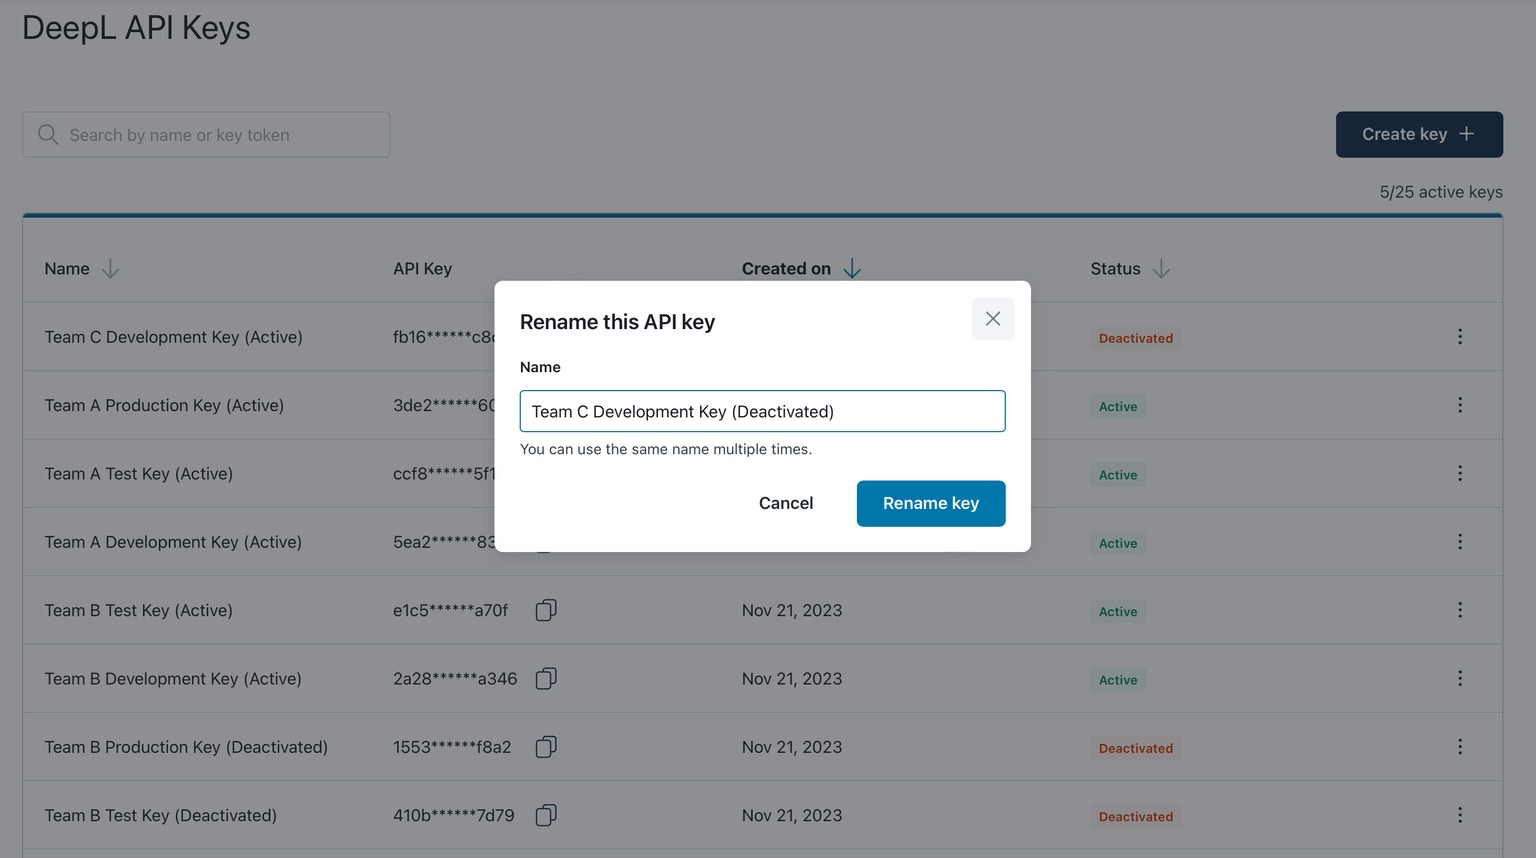Select Team B Production Key (Deactivated) name
The width and height of the screenshot is (1536, 858).
186,747
